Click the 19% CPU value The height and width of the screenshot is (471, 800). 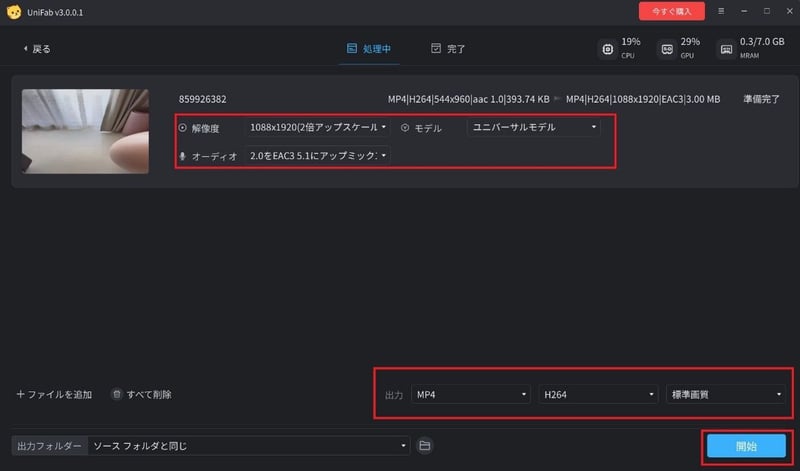click(x=631, y=42)
